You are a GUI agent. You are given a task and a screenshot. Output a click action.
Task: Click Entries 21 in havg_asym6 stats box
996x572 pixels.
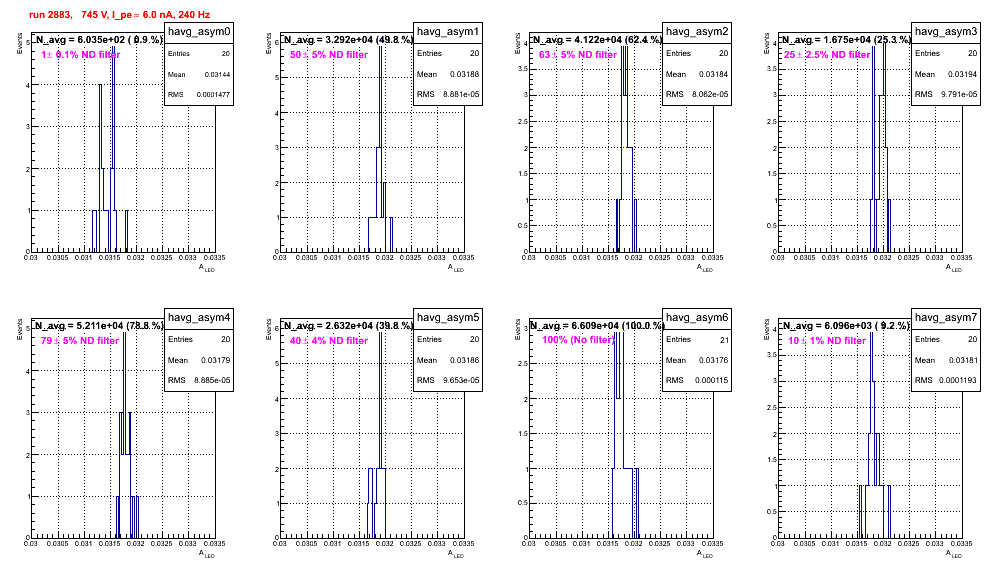pos(697,340)
